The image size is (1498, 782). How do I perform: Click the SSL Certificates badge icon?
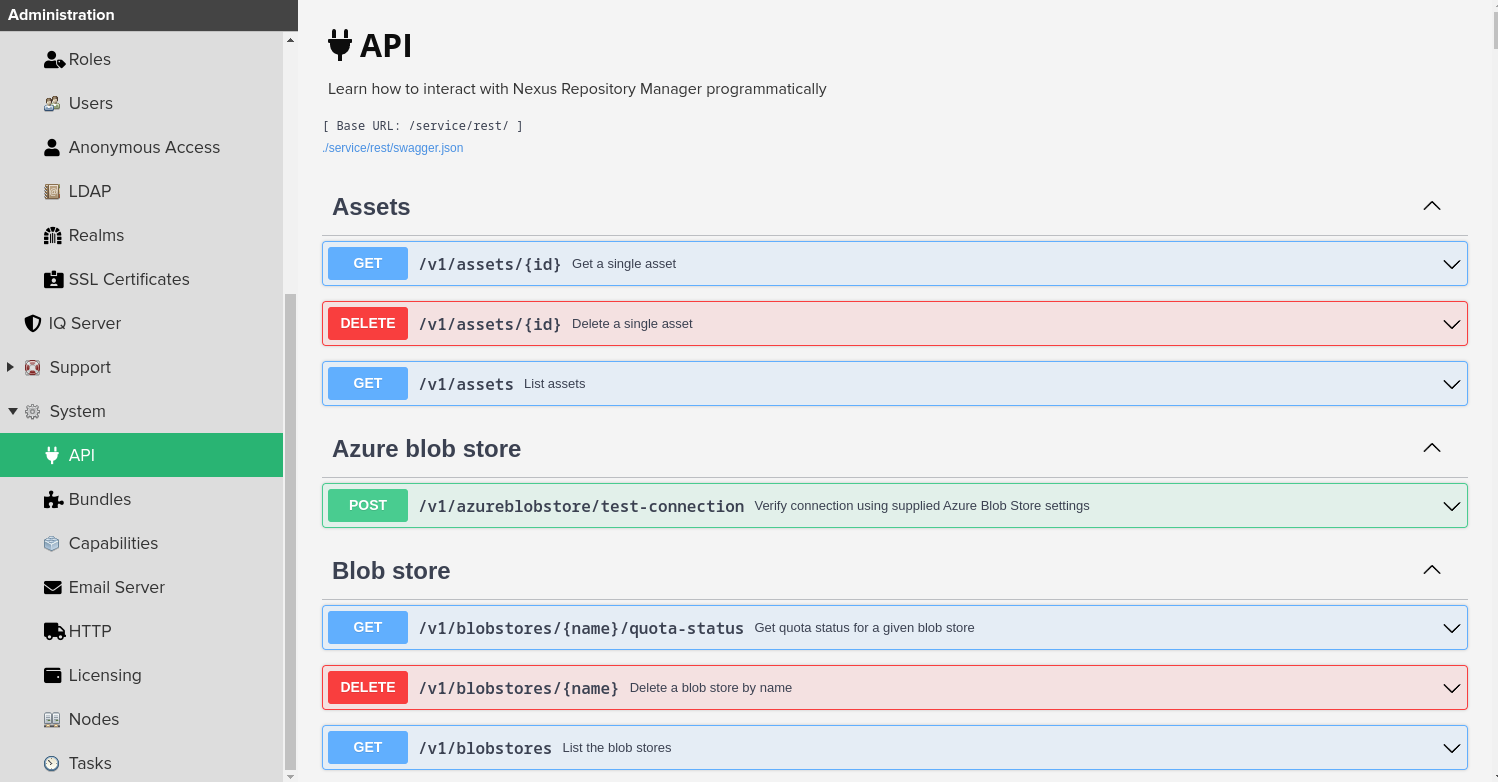tap(52, 280)
